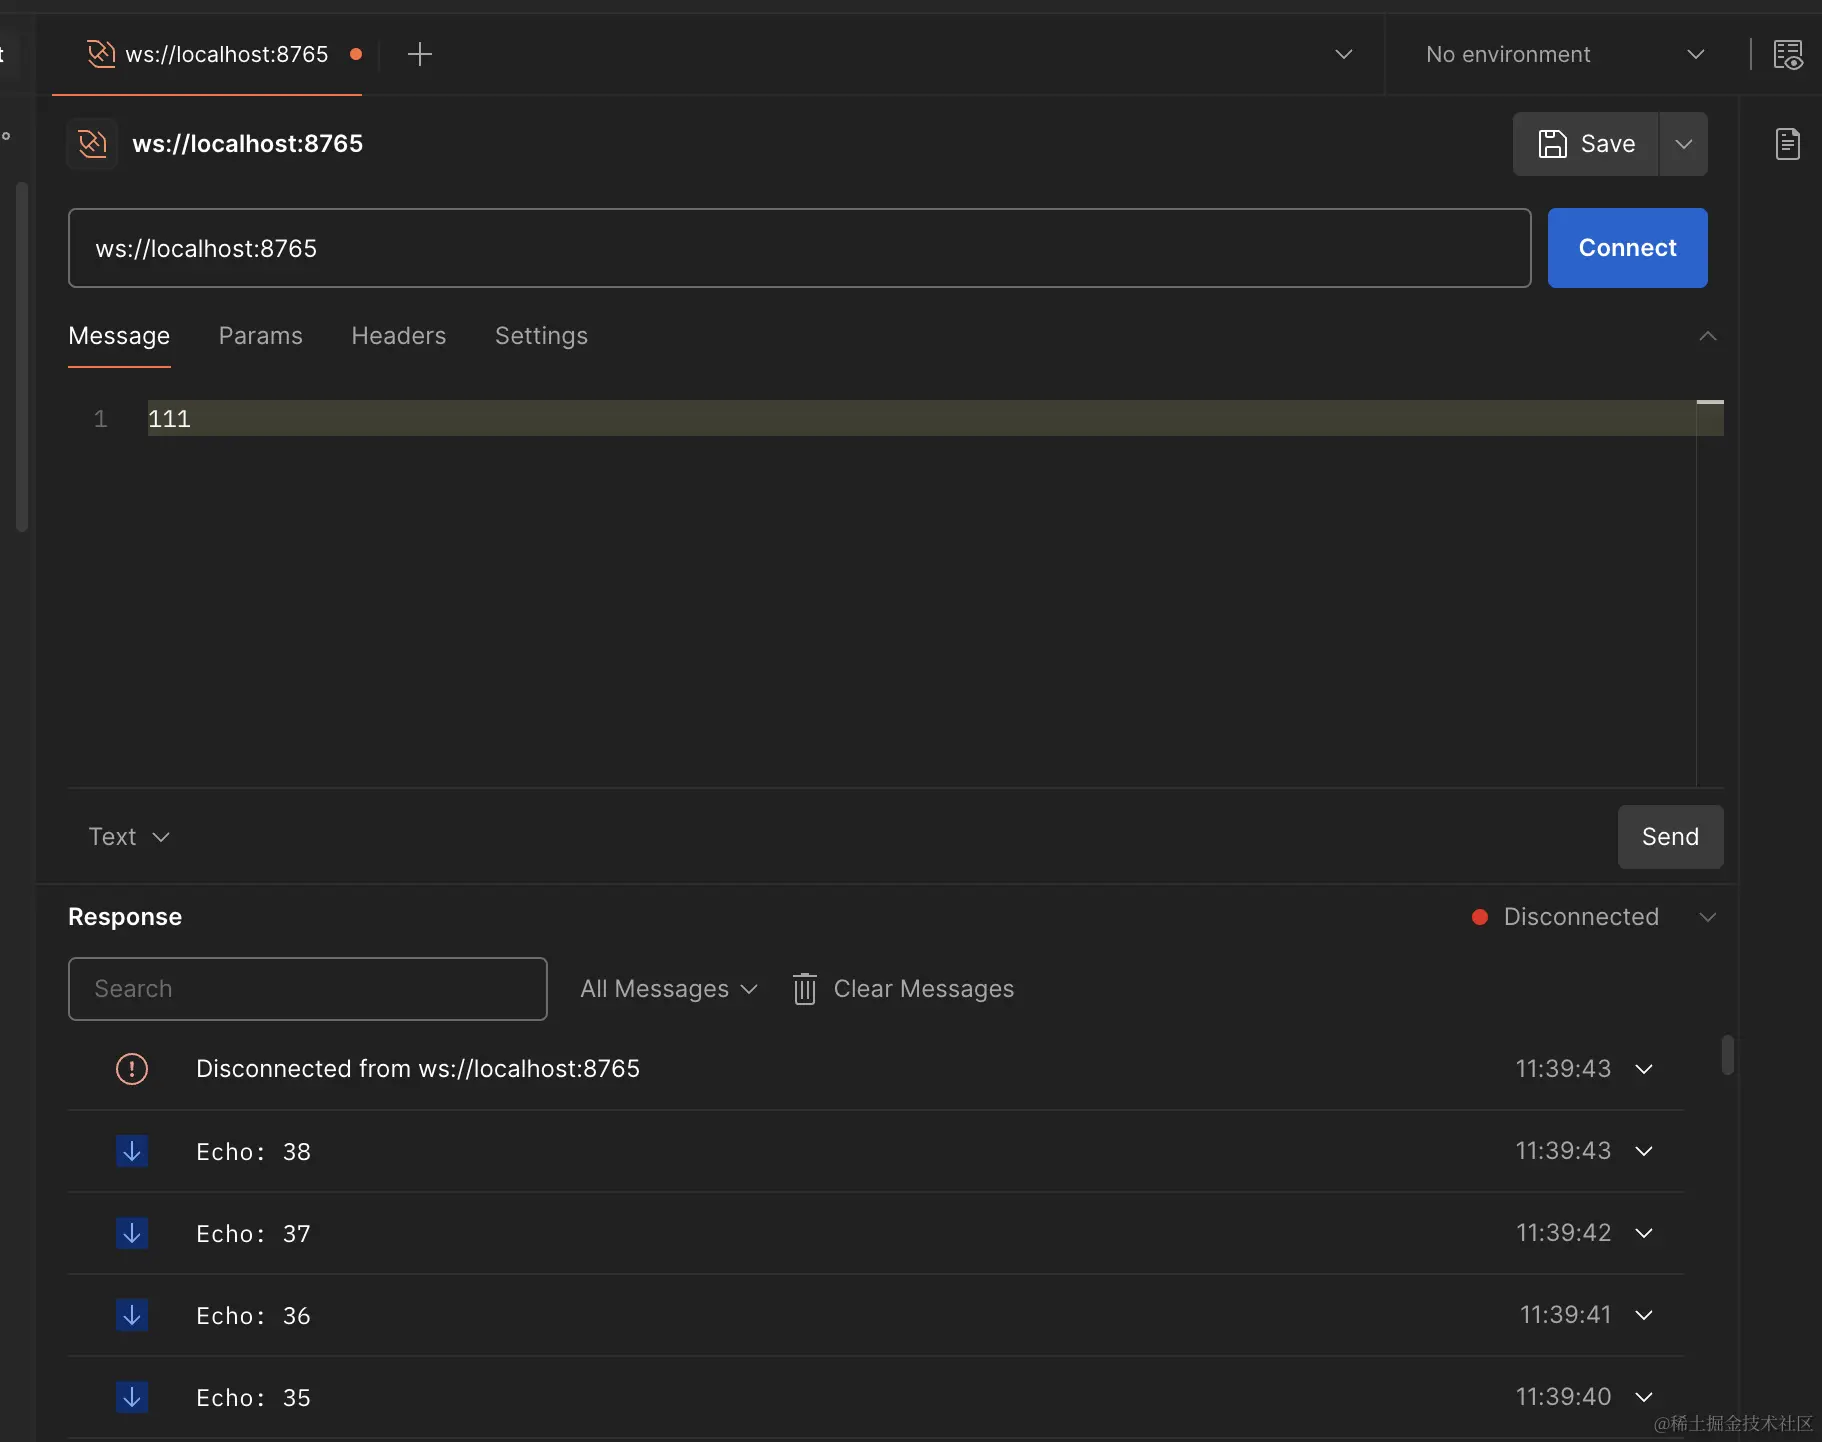Select the Echo: 38 message text
Viewport: 1822px width, 1442px height.
pyautogui.click(x=254, y=1152)
